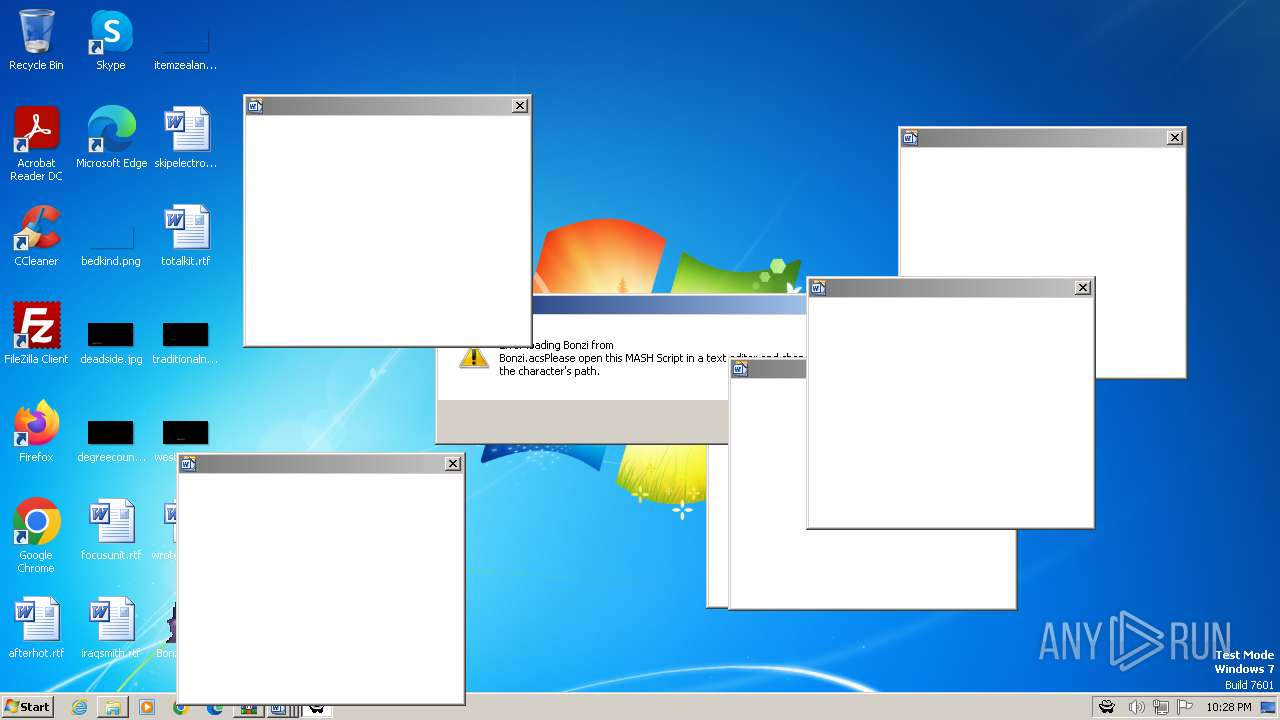
Task: Click the 10:28 PM taskbar clock
Action: click(1229, 707)
